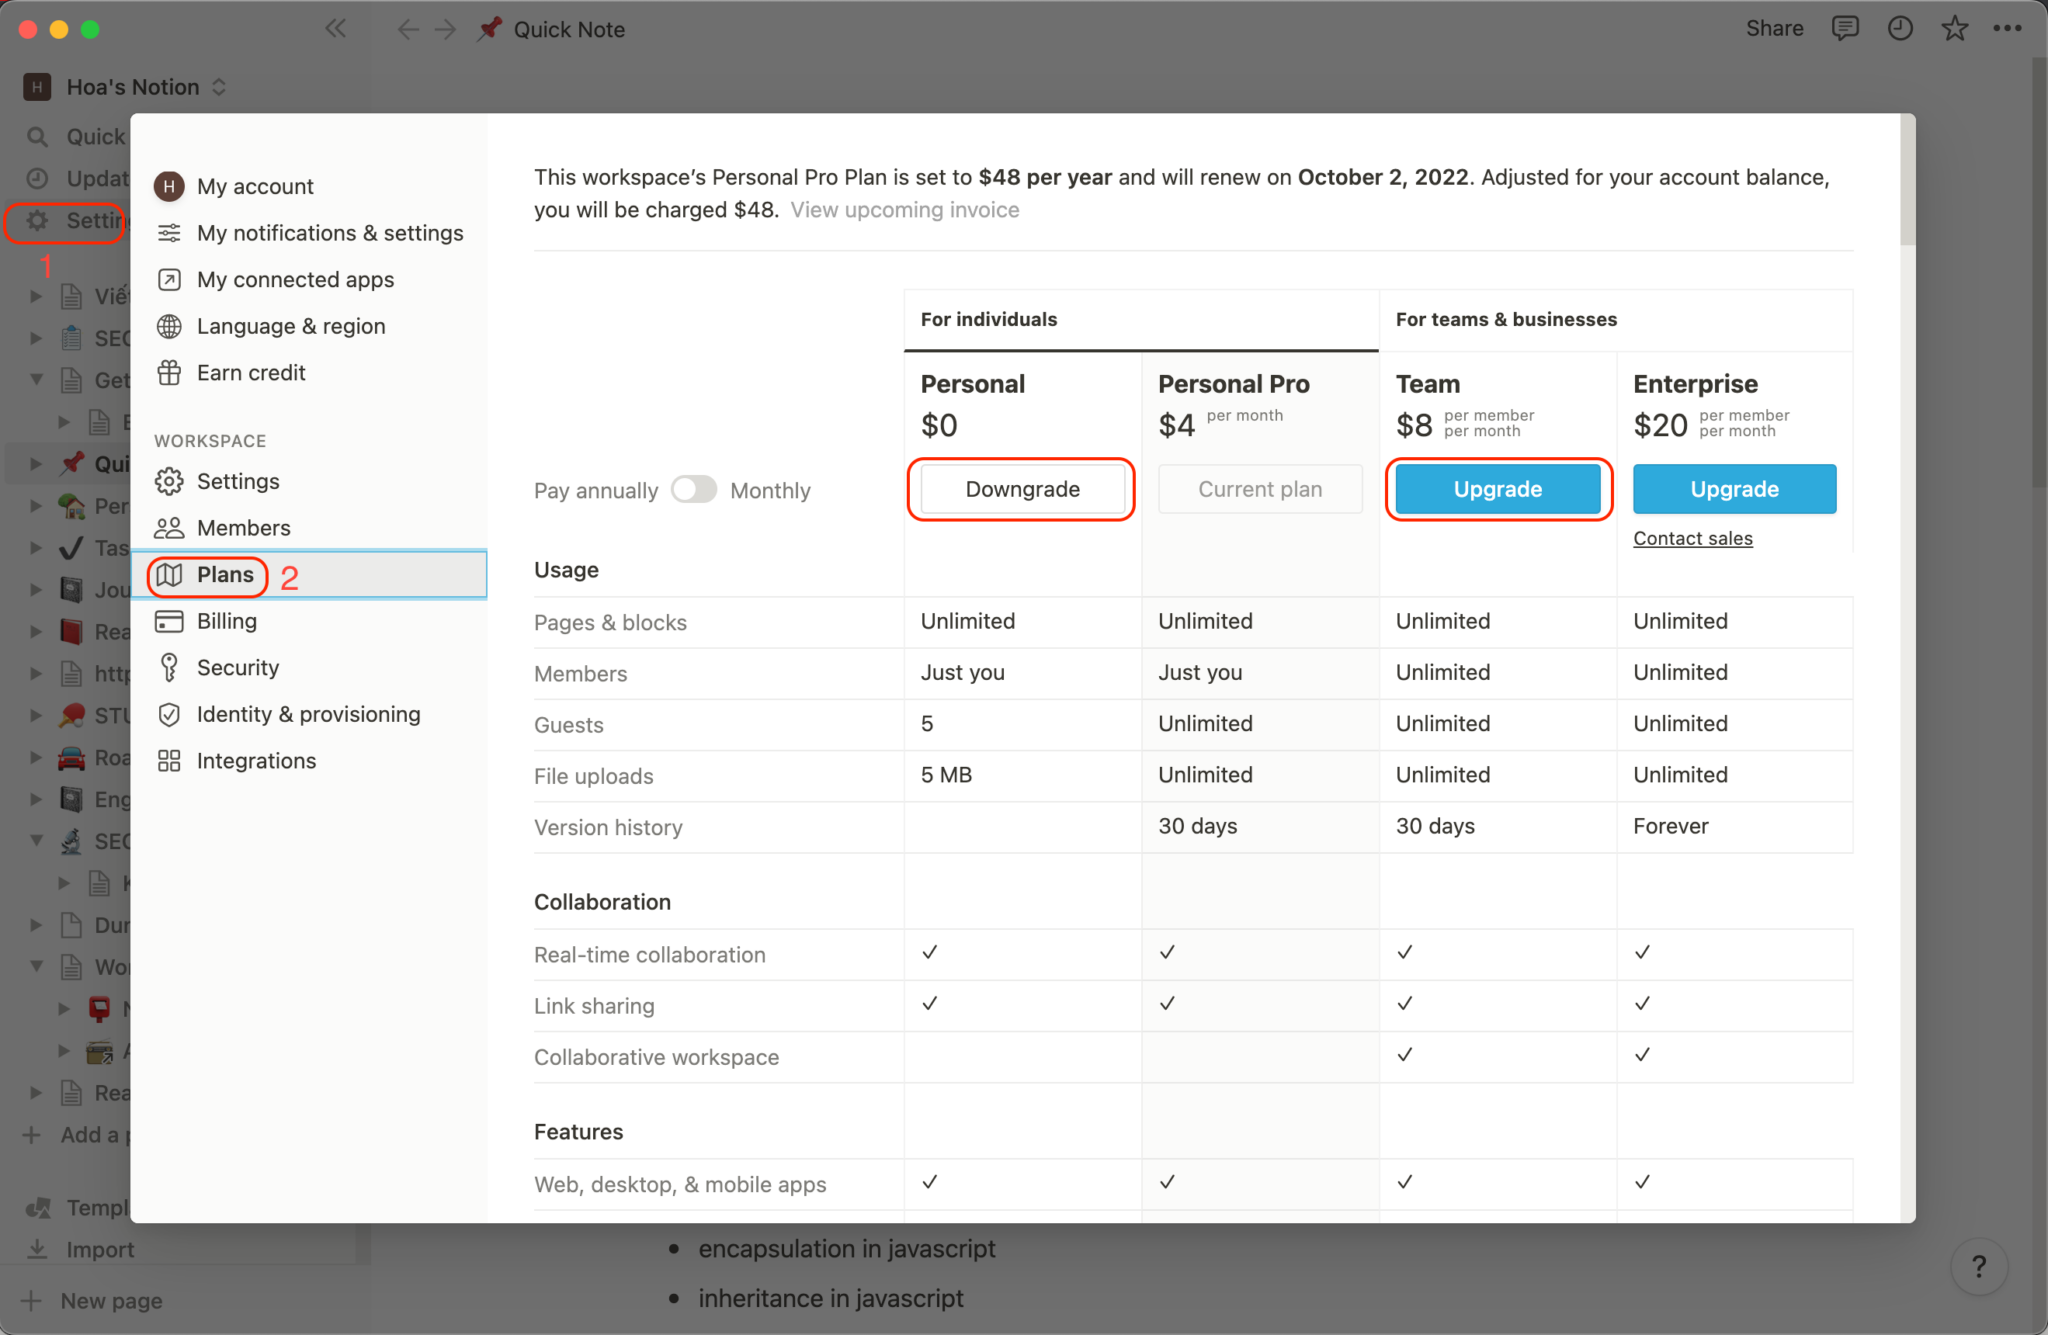Click Hoa's Notion workspace dropdown

(131, 85)
